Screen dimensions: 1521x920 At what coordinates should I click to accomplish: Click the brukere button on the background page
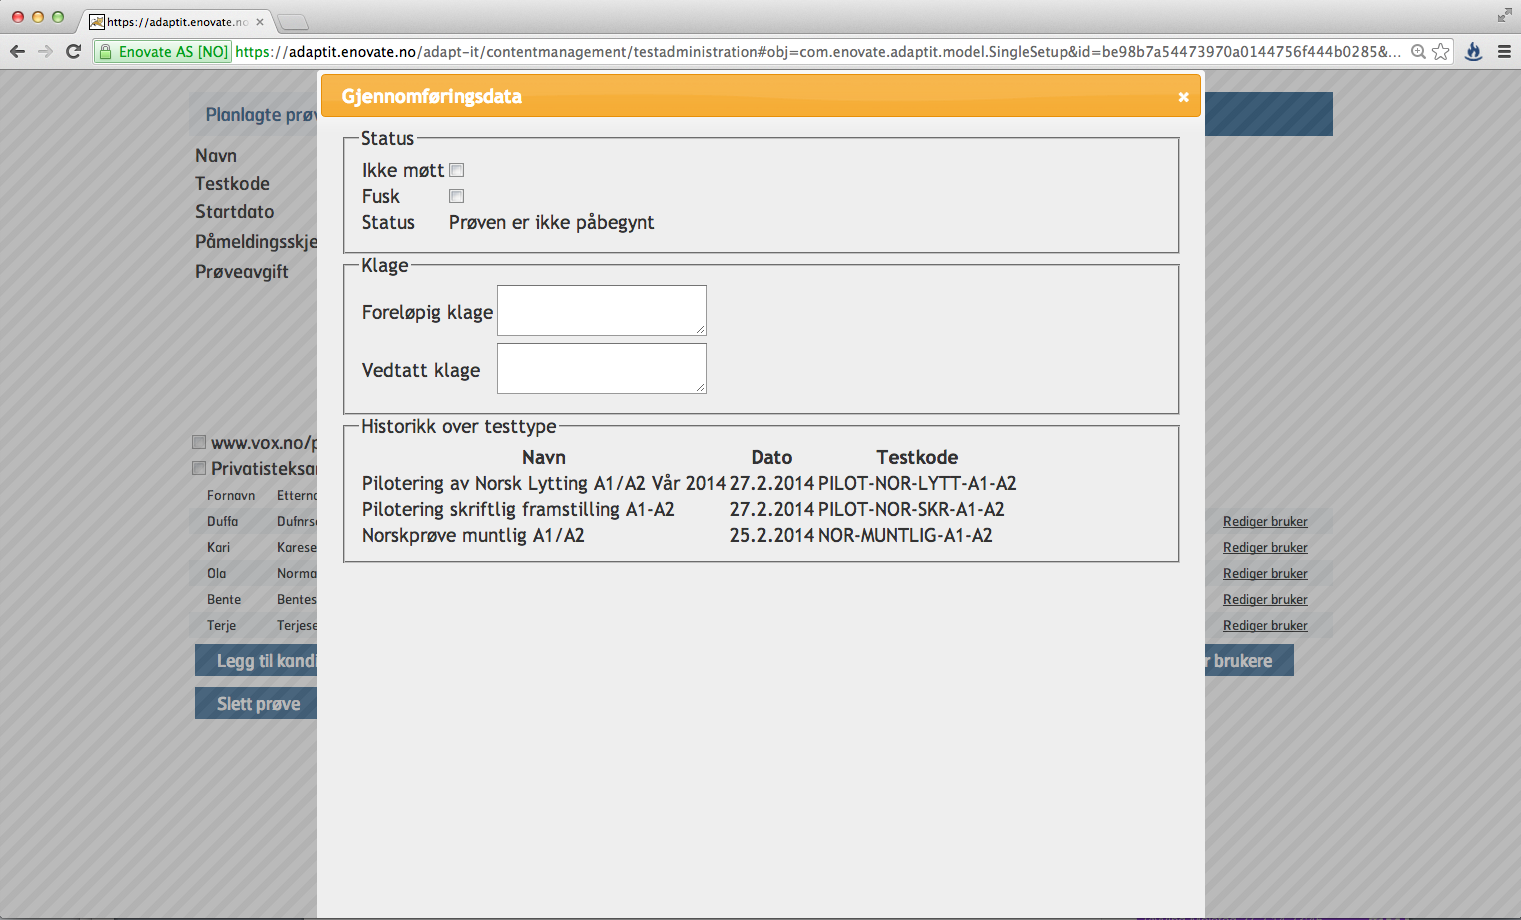point(1249,661)
